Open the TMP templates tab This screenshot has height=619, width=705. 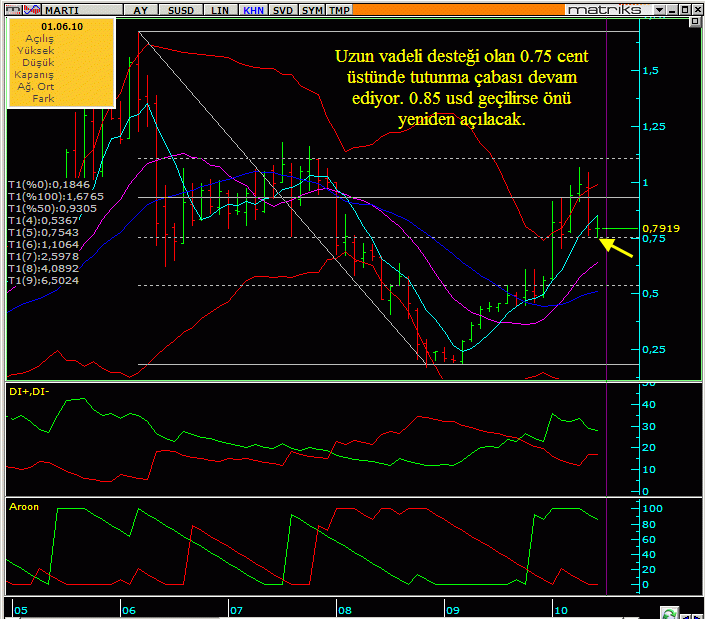[340, 9]
